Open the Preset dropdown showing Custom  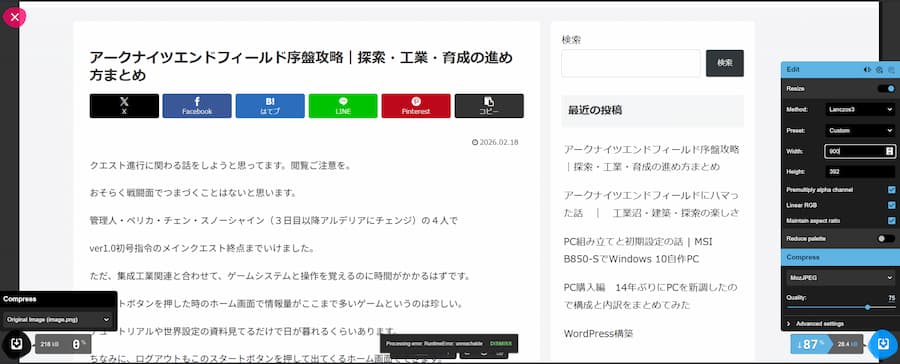click(x=860, y=130)
